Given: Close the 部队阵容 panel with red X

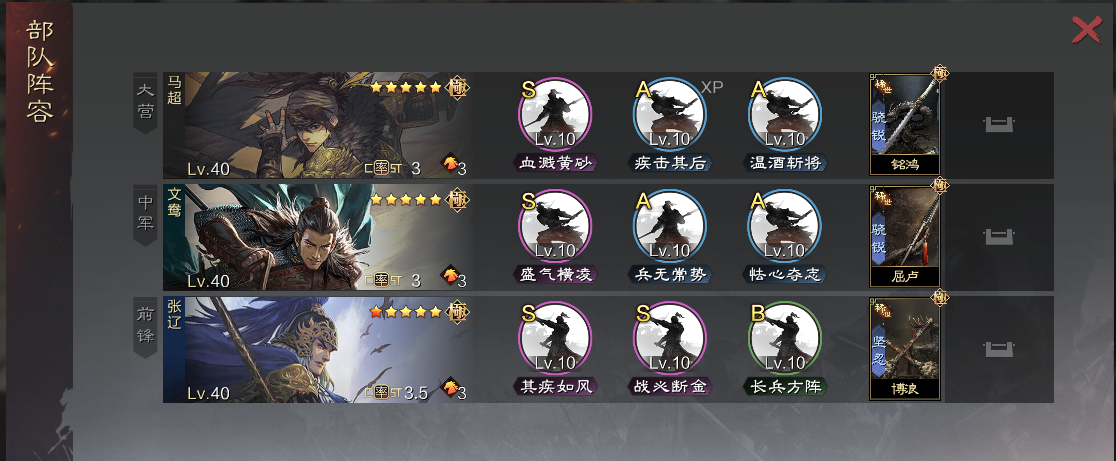Looking at the screenshot, I should click(x=1086, y=30).
